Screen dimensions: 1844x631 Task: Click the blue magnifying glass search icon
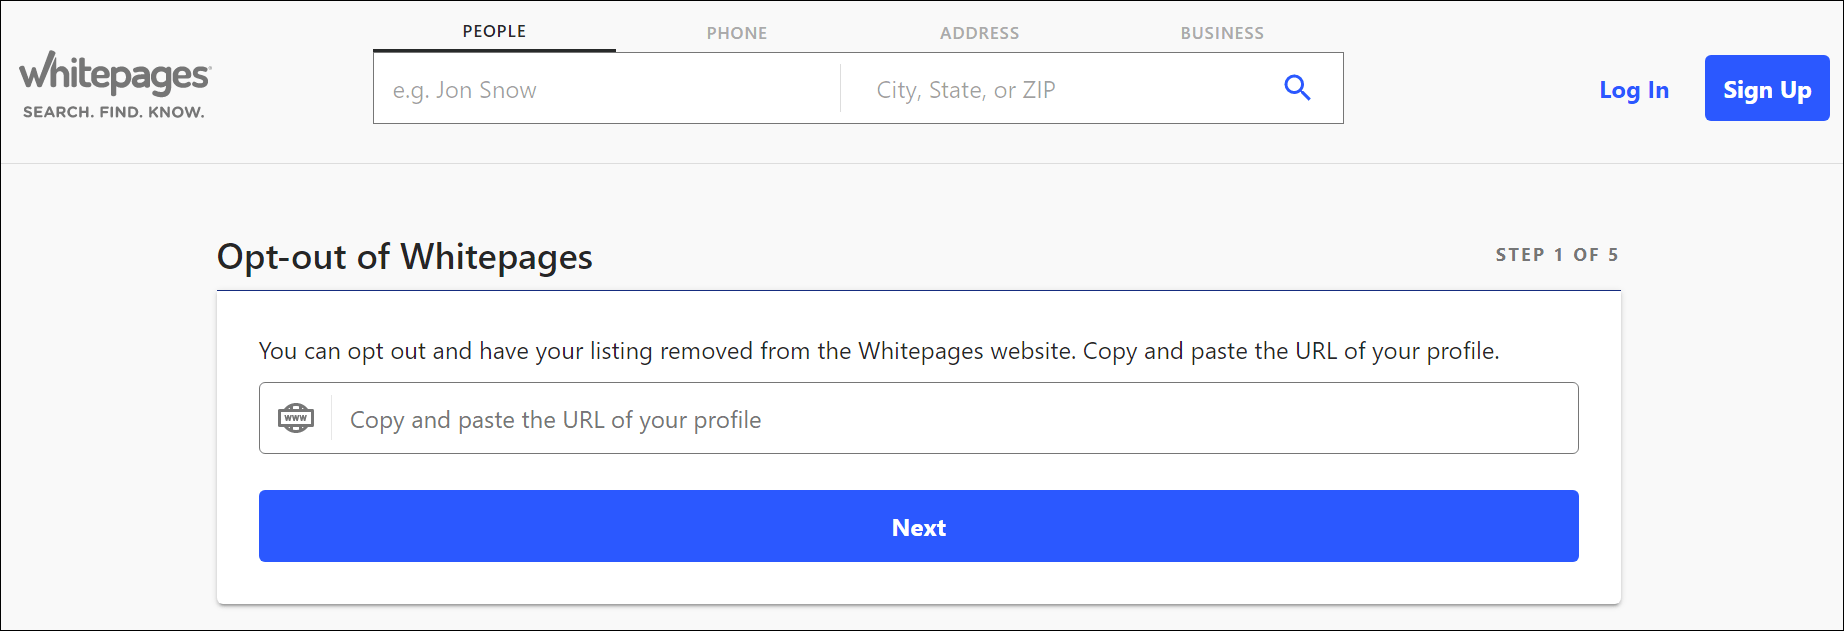[x=1297, y=88]
